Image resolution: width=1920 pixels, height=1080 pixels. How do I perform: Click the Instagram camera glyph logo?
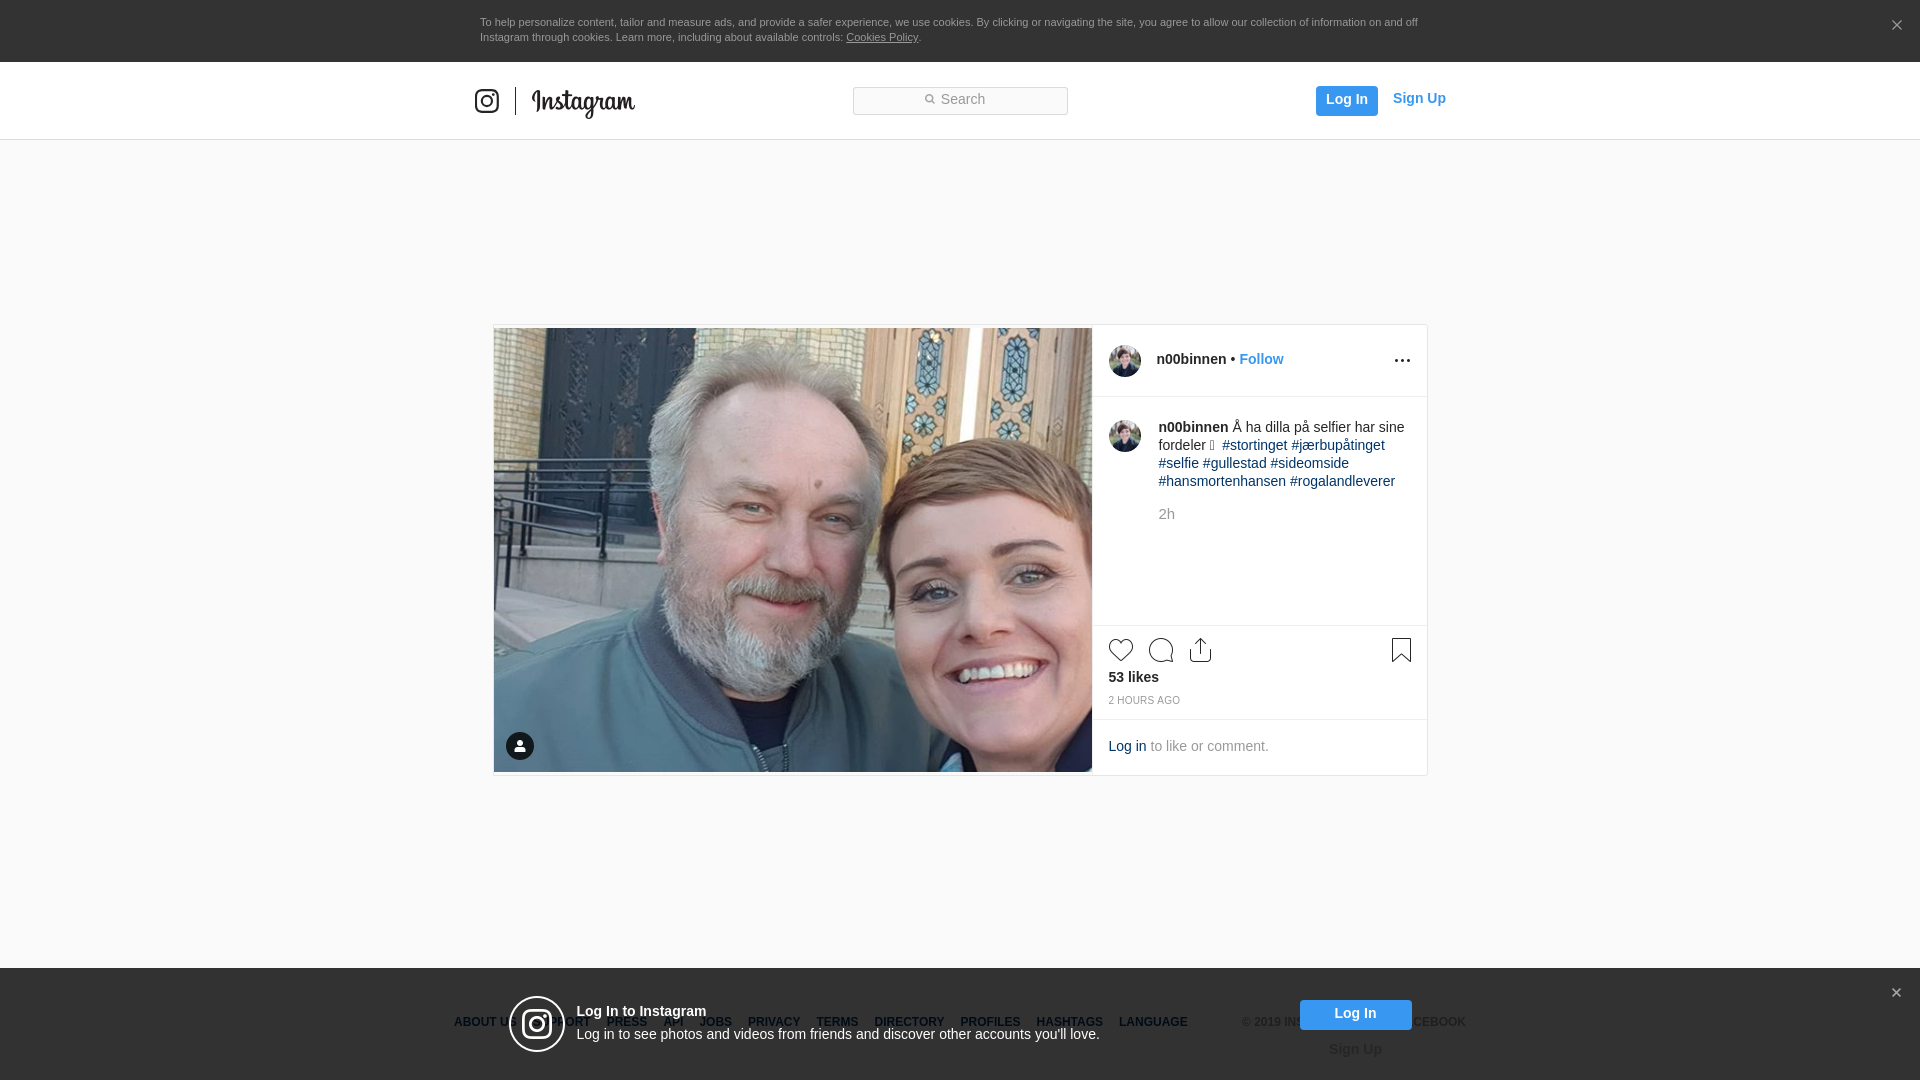click(487, 101)
